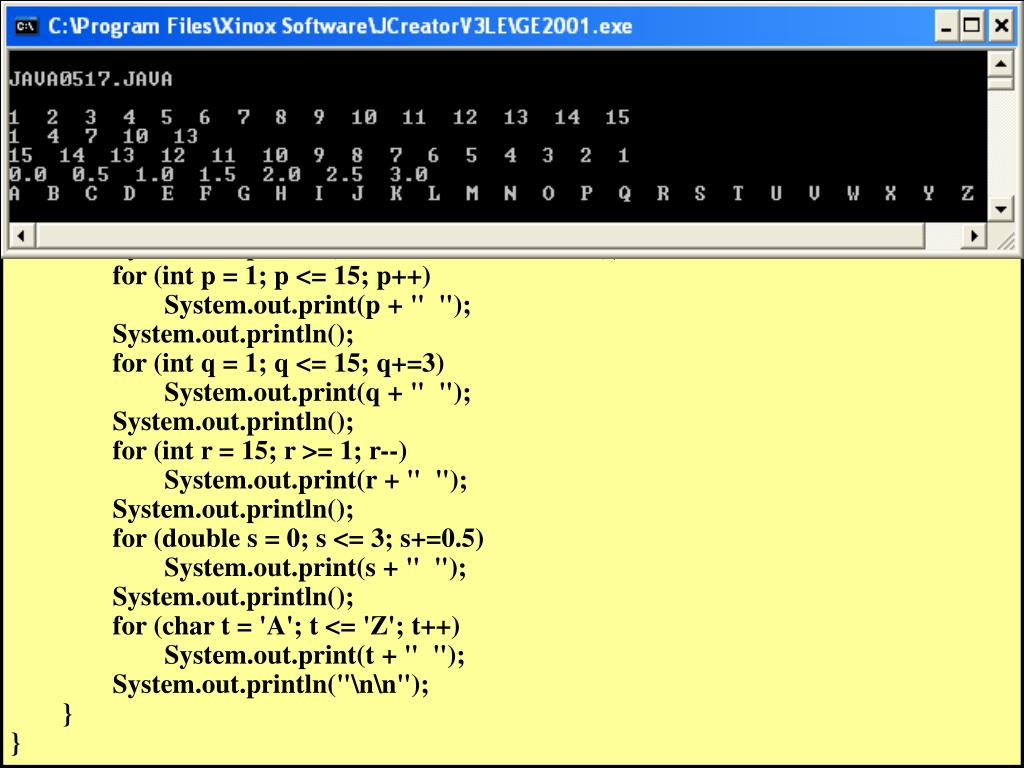
Task: Click the code line 'for (char t = 'A'; t <= 'Z'; t++)'
Action: (x=286, y=626)
